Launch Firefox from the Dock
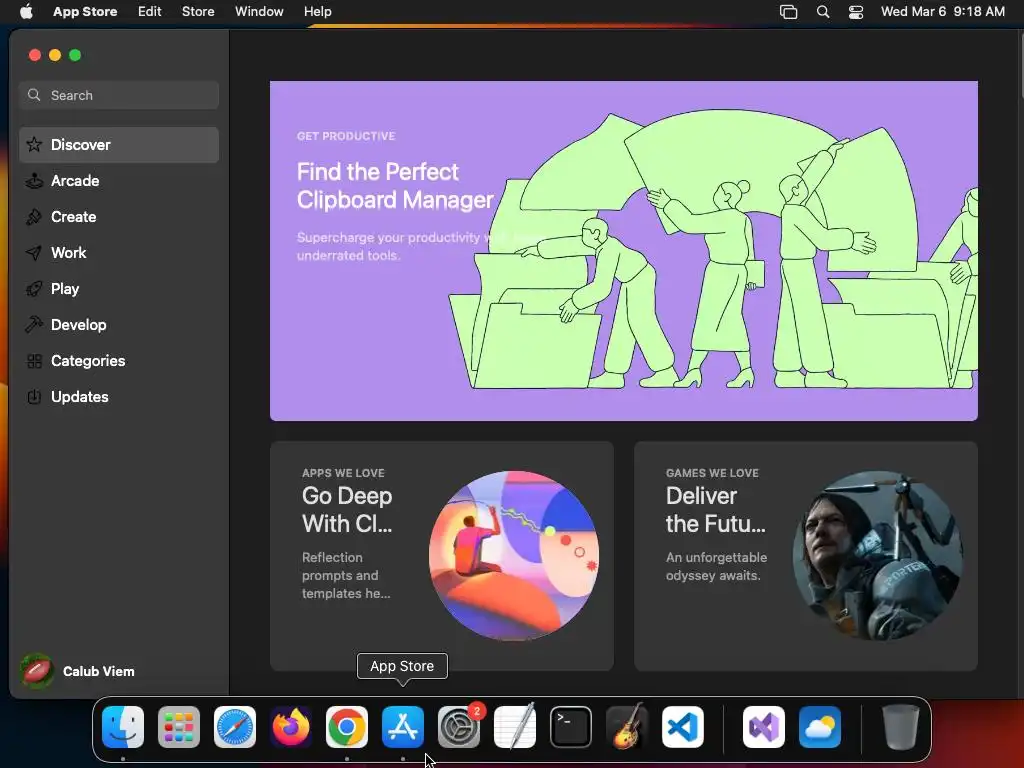This screenshot has width=1024, height=768. [x=291, y=727]
